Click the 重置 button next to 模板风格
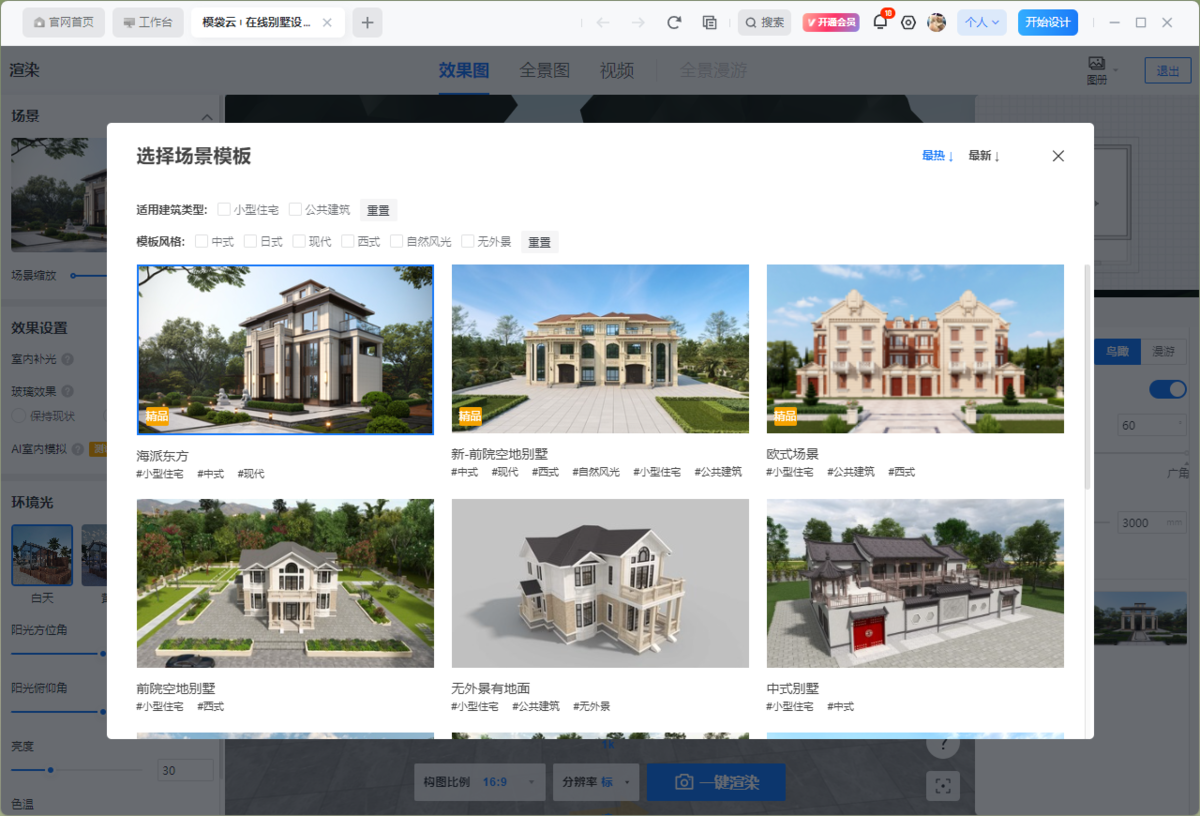 [539, 241]
